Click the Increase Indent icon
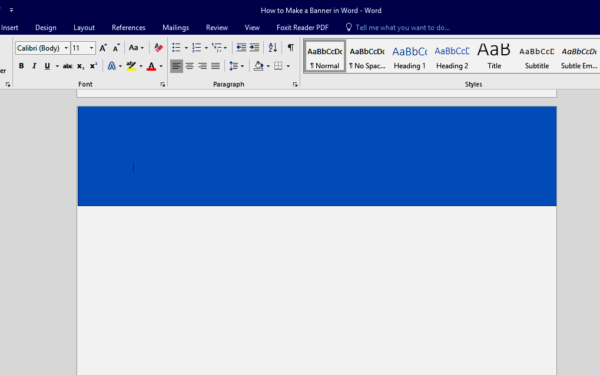This screenshot has width=600, height=375. pyautogui.click(x=254, y=47)
